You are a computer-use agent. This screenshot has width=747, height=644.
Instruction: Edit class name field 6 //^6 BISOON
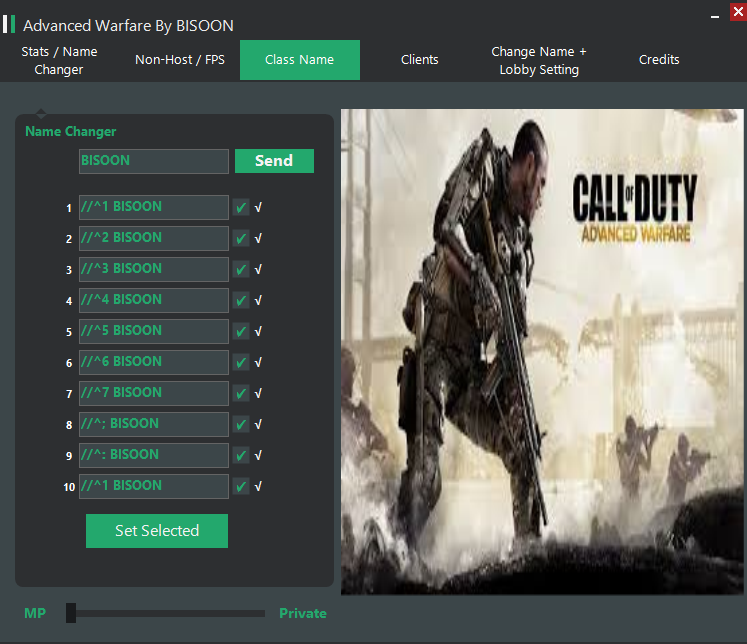[x=154, y=362]
